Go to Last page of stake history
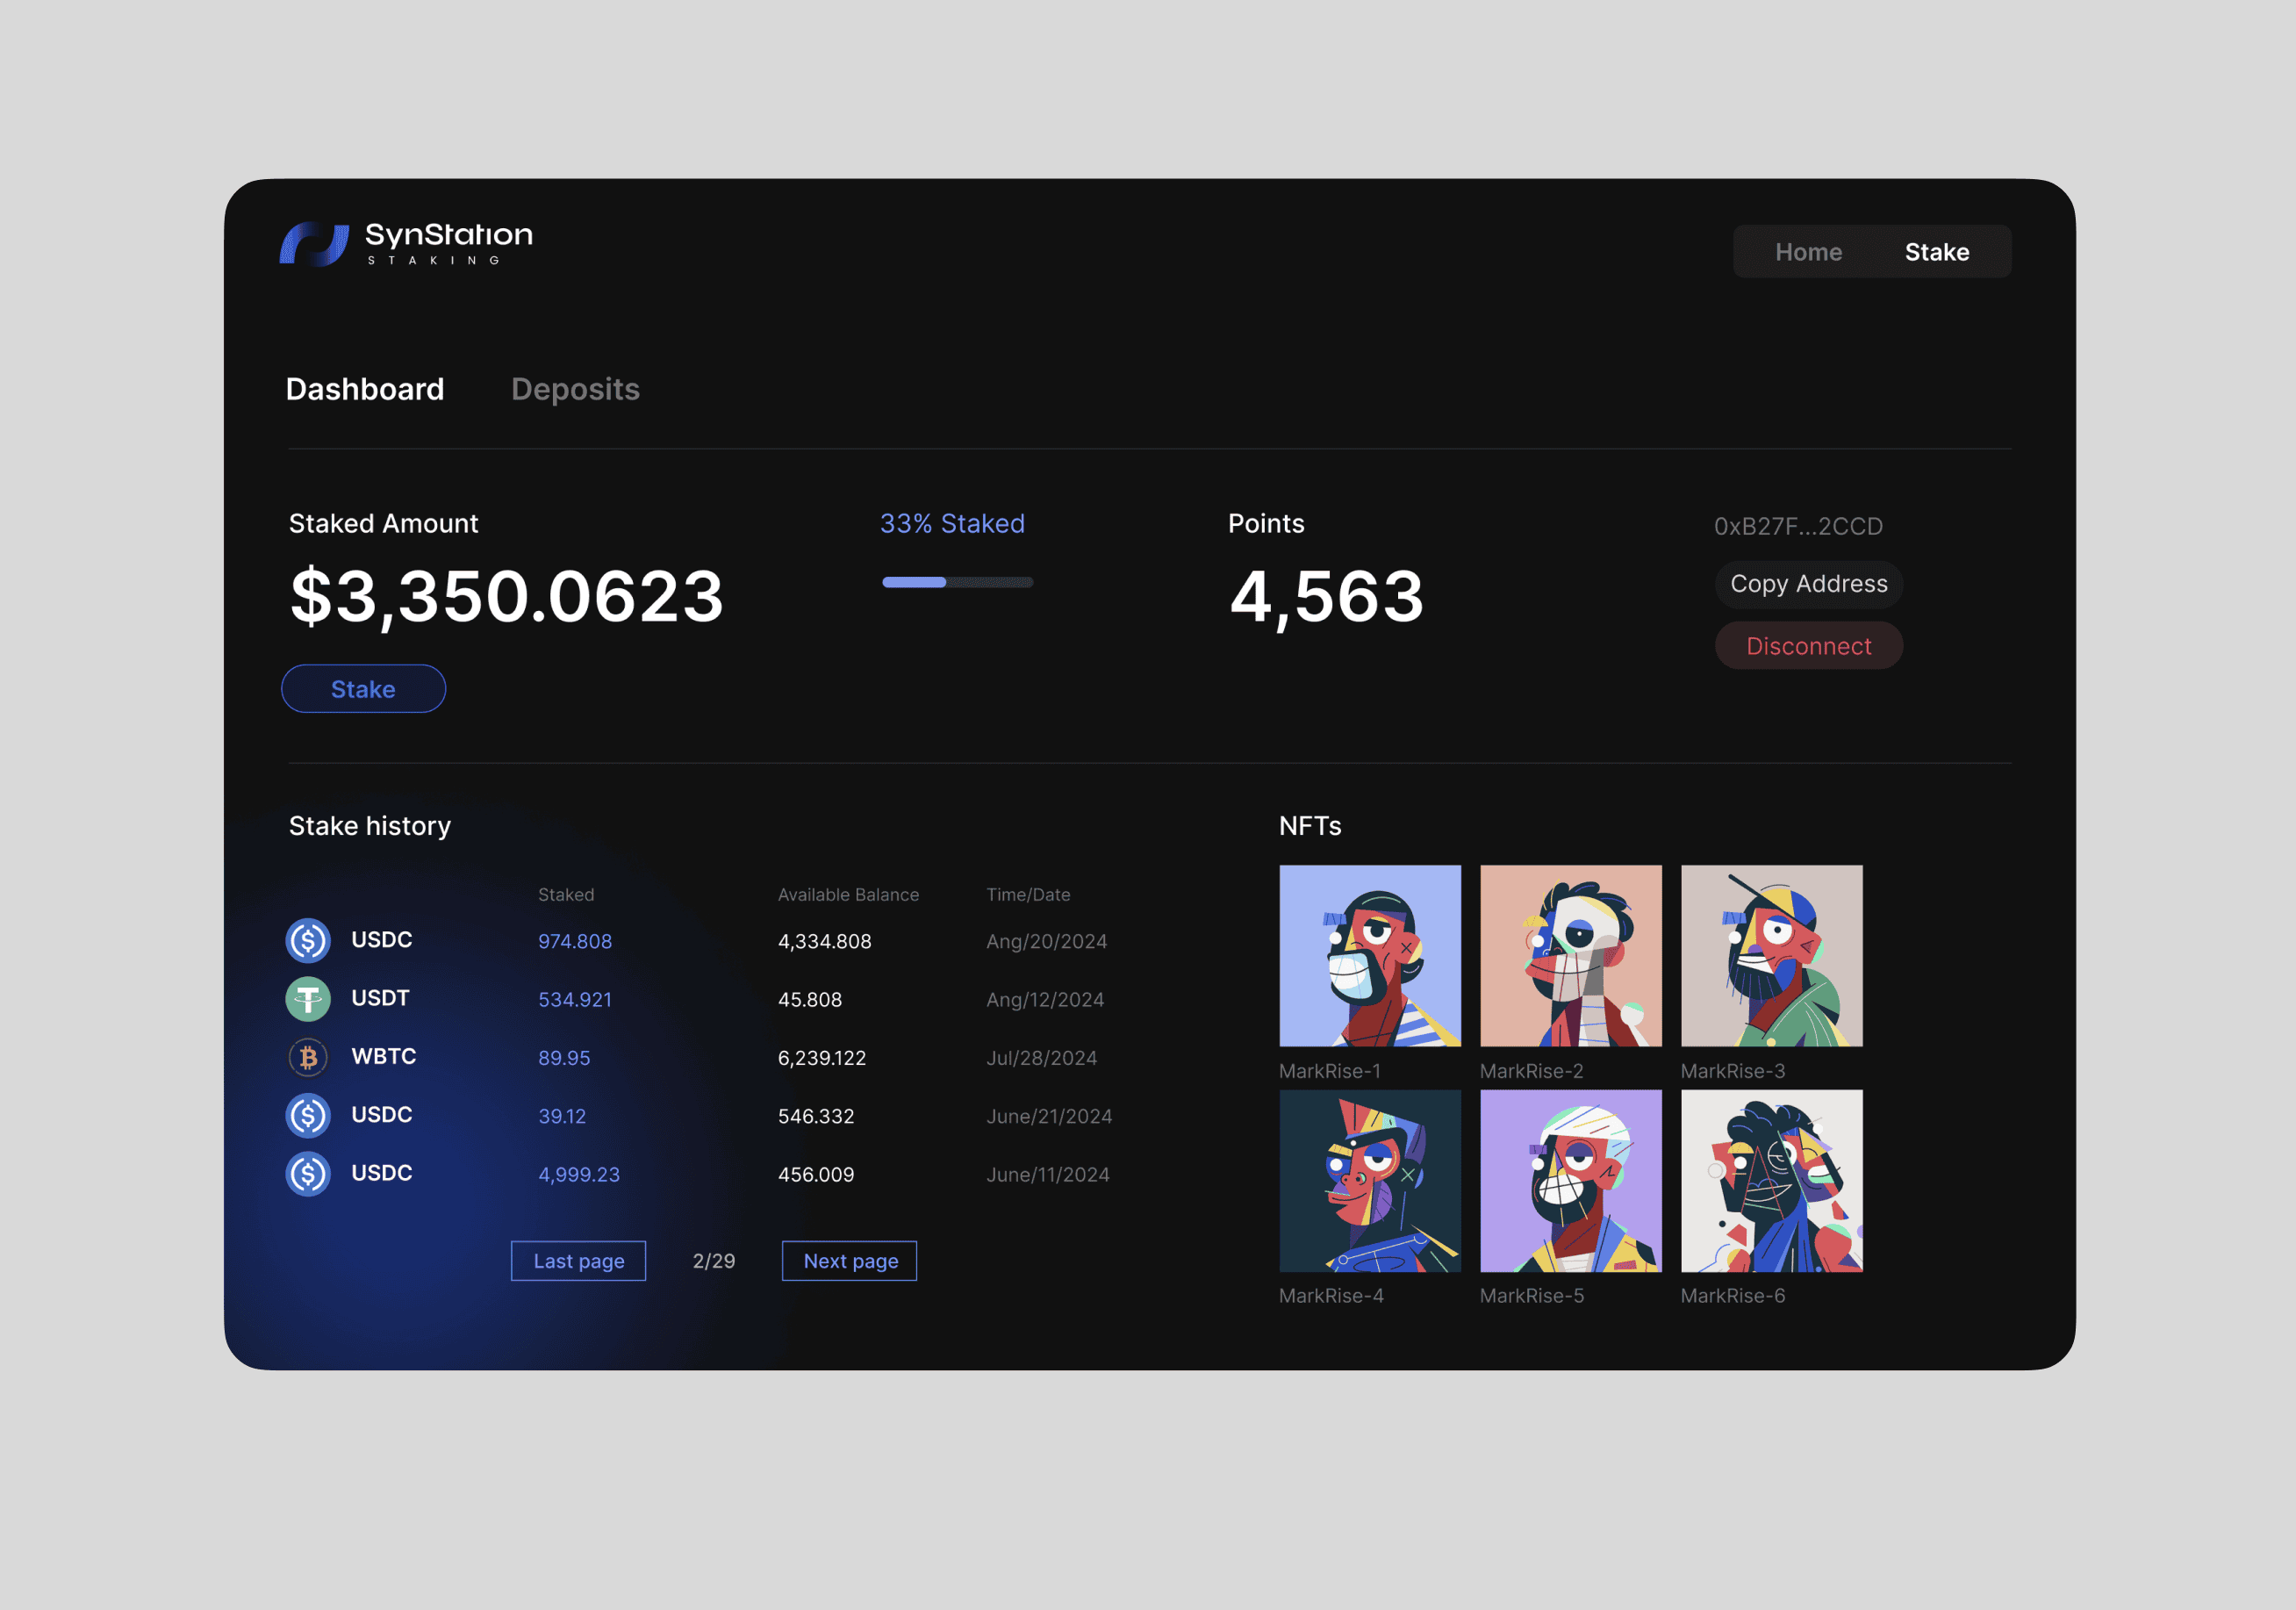2296x1610 pixels. (578, 1260)
